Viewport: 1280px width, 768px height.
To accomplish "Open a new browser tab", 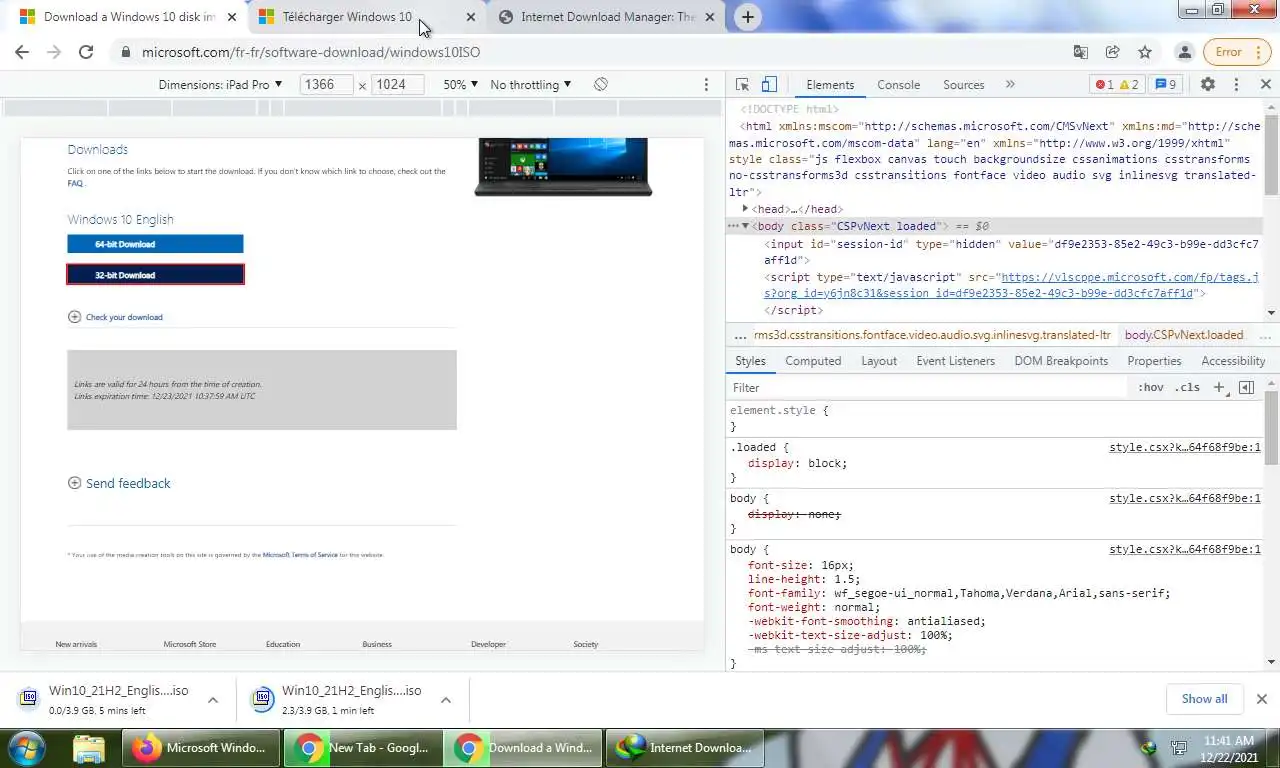I will [x=747, y=17].
